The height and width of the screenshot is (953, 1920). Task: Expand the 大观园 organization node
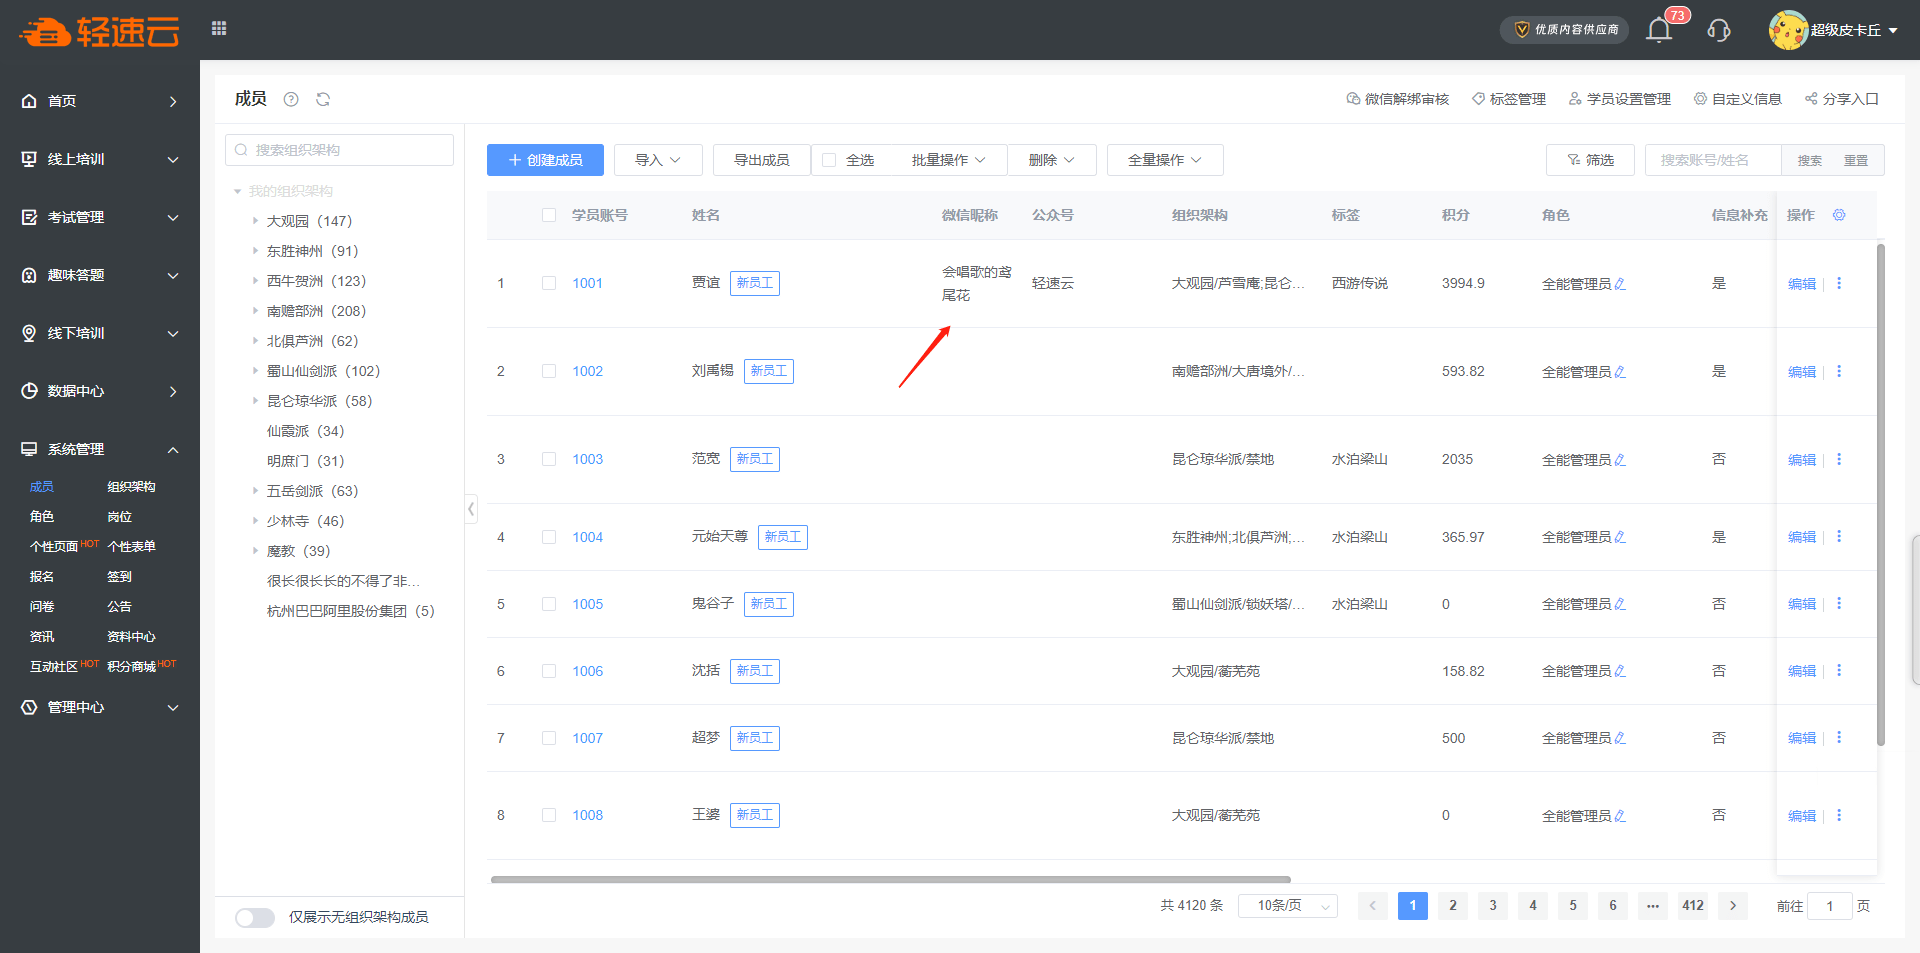[255, 221]
